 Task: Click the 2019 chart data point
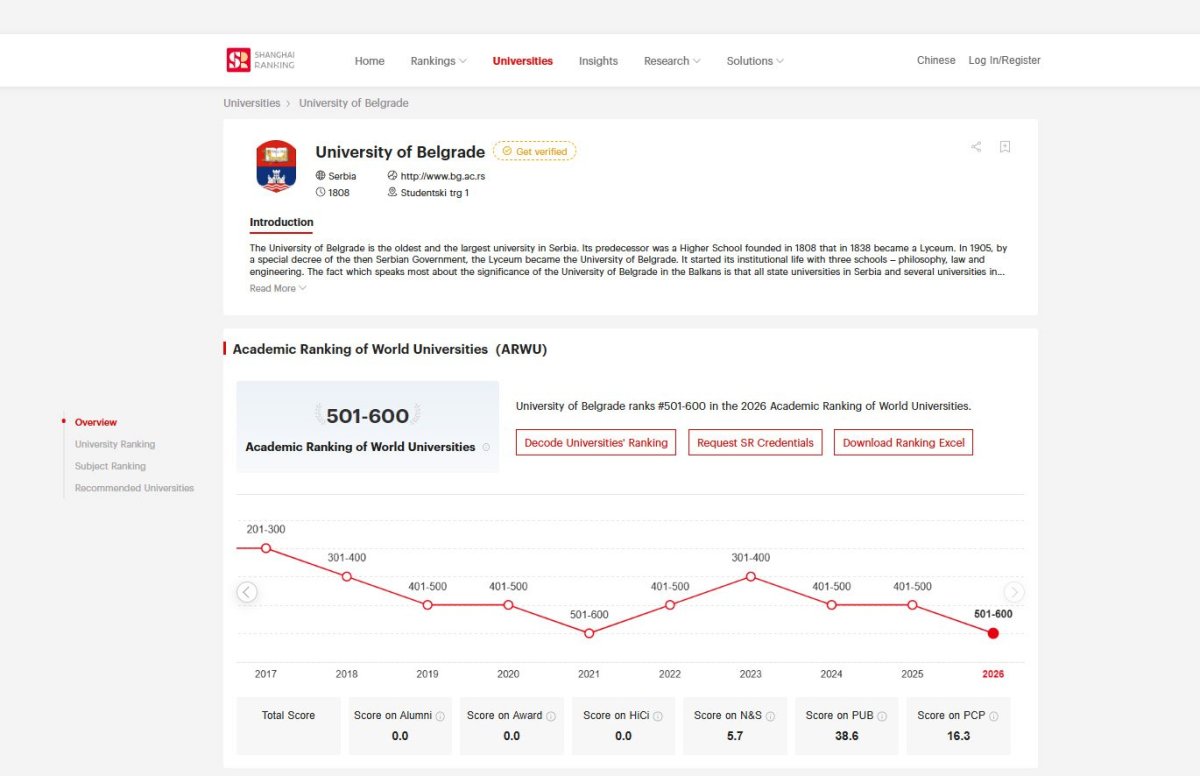(x=427, y=605)
